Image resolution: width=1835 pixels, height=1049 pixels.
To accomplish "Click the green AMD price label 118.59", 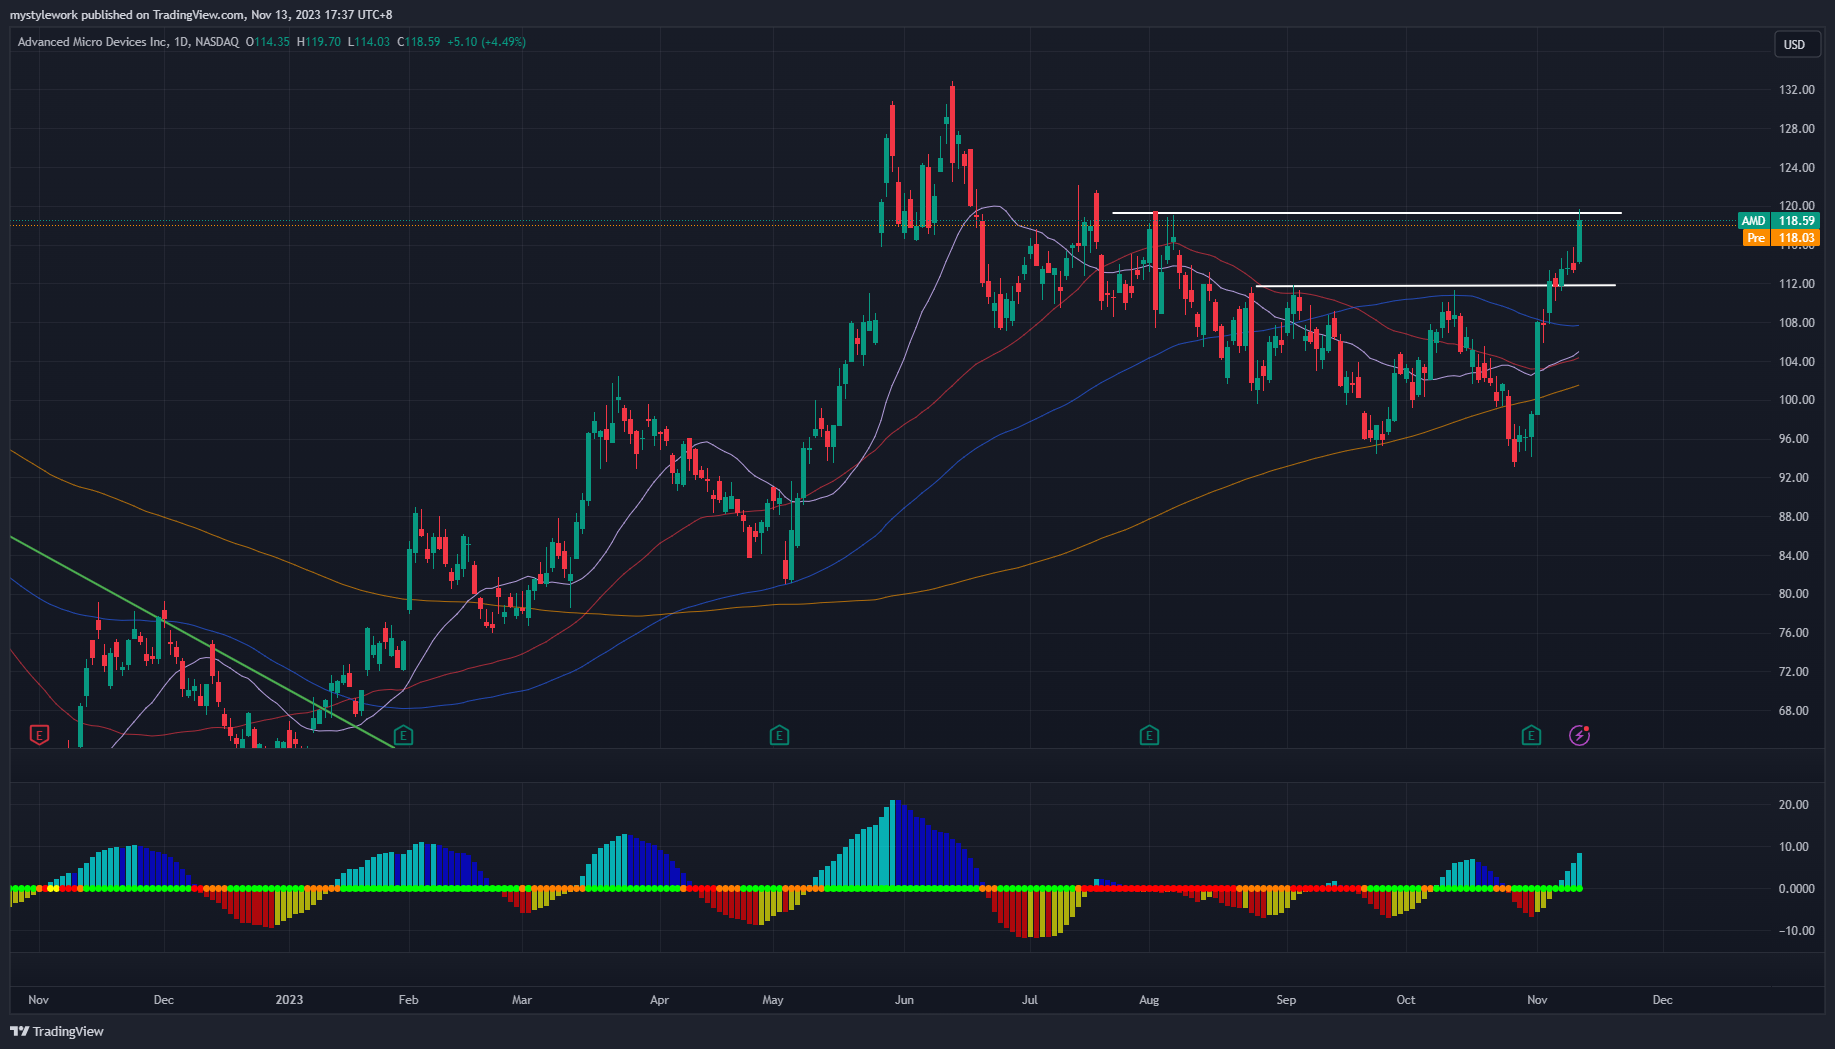I will pyautogui.click(x=1779, y=221).
